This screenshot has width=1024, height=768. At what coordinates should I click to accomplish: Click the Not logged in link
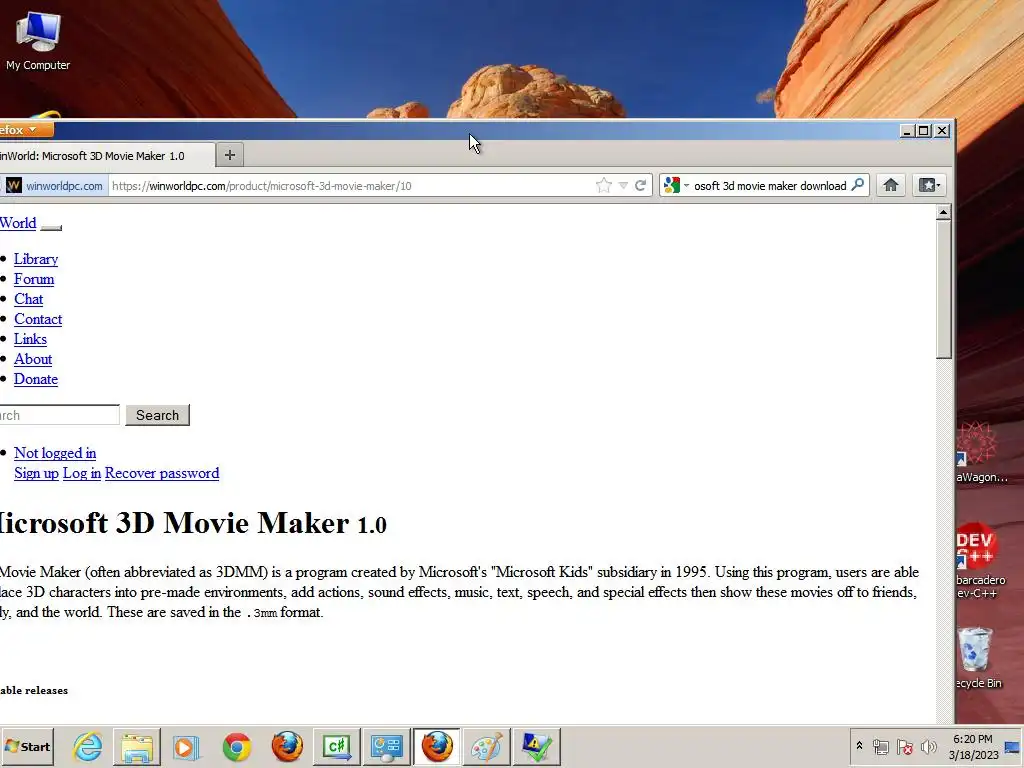pyautogui.click(x=55, y=453)
